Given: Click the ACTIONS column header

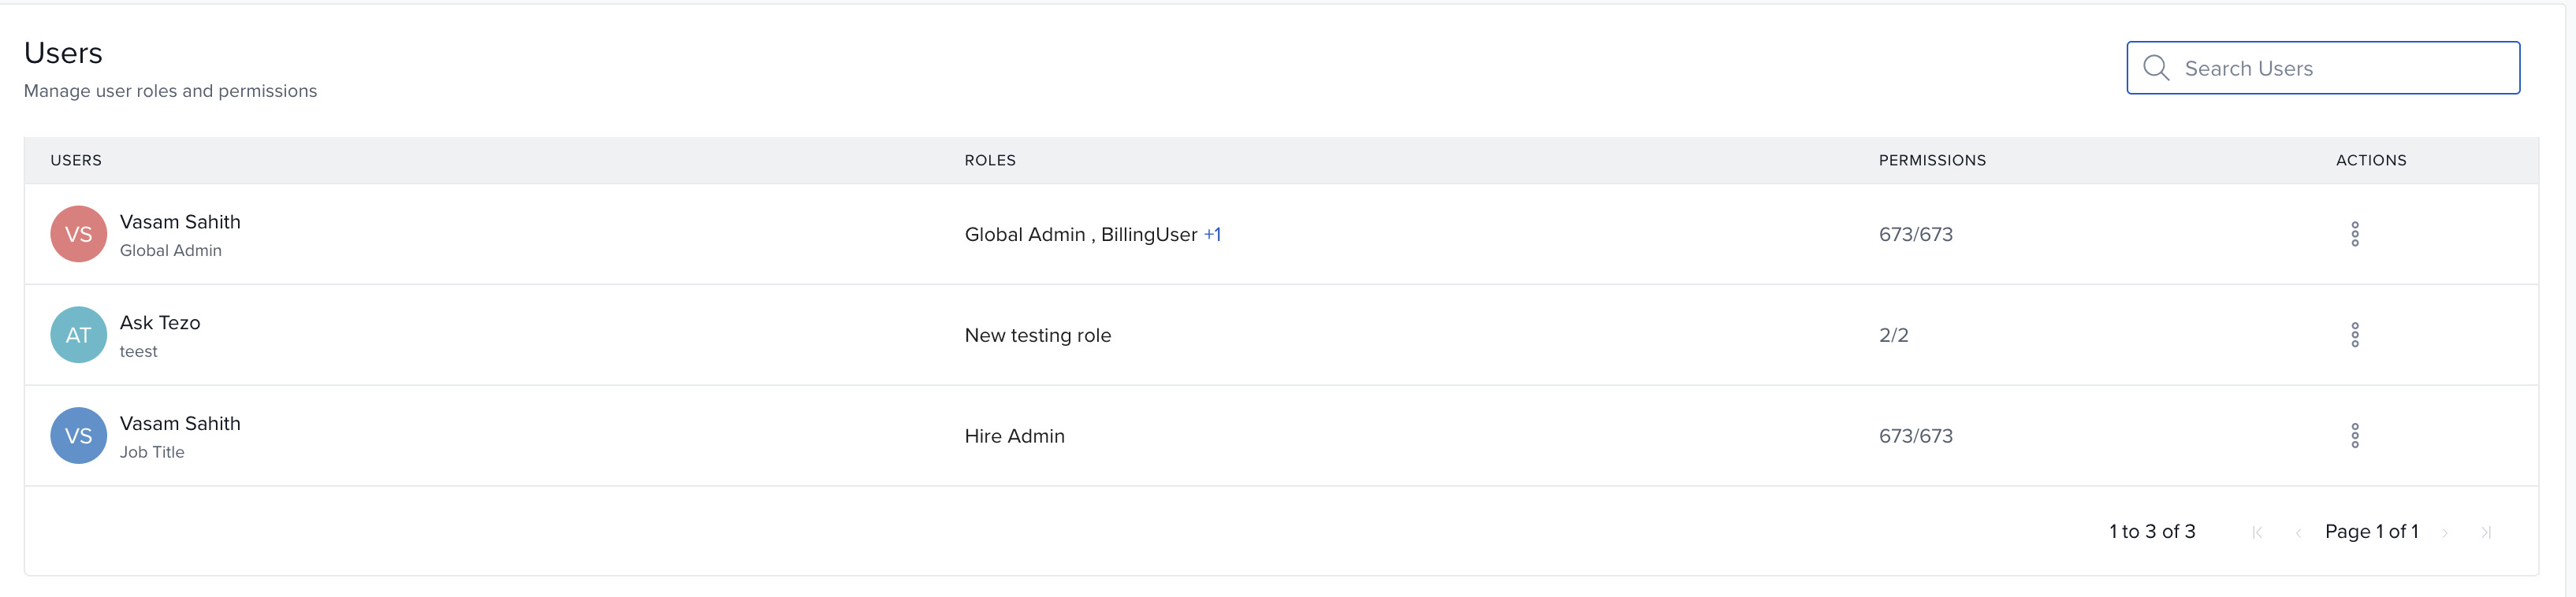Looking at the screenshot, I should point(2370,160).
